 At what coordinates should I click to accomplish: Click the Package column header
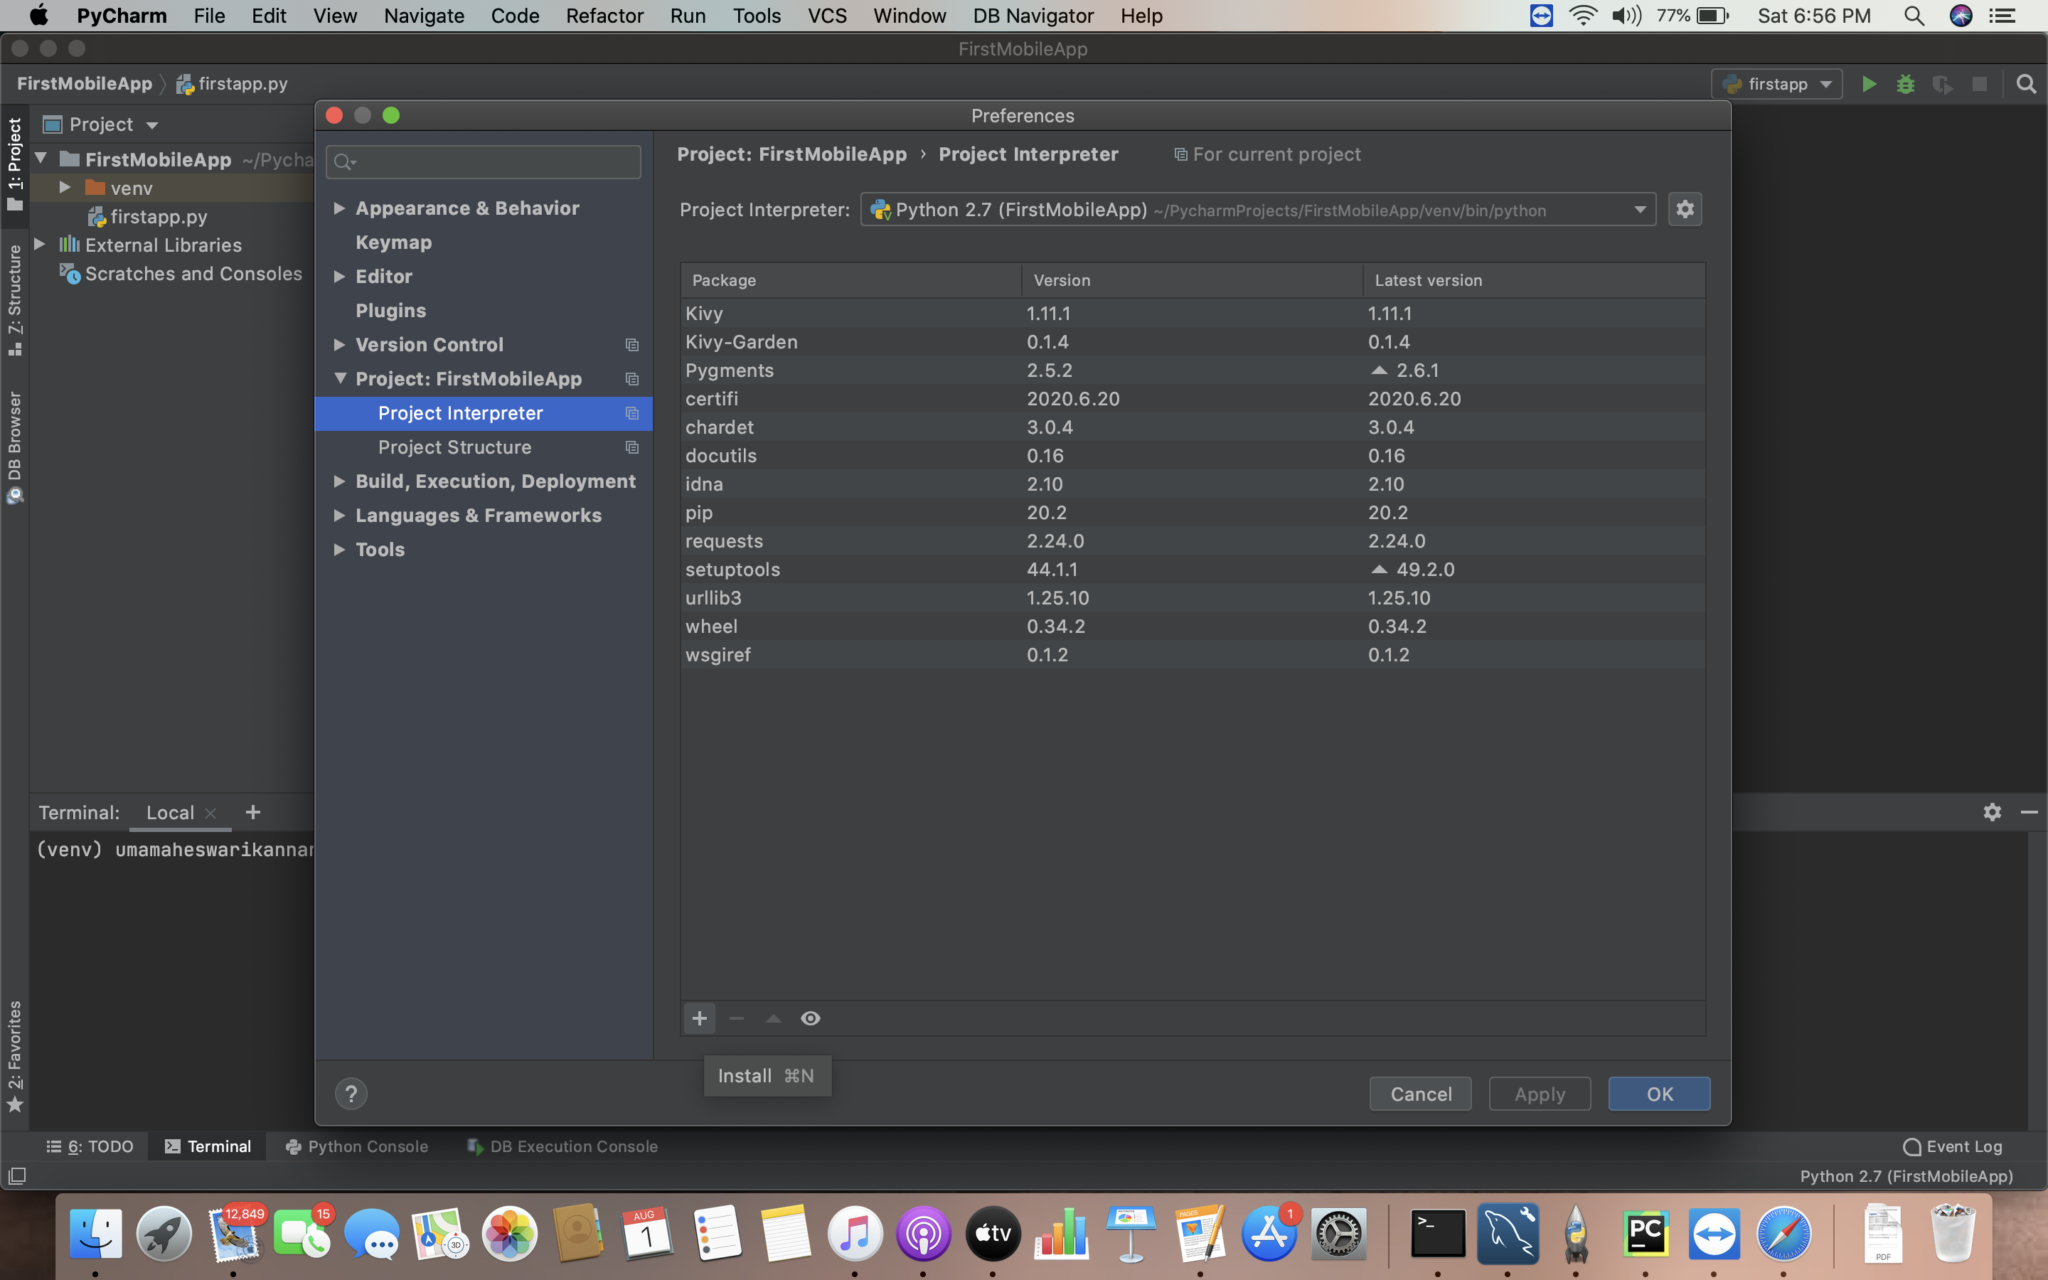851,280
